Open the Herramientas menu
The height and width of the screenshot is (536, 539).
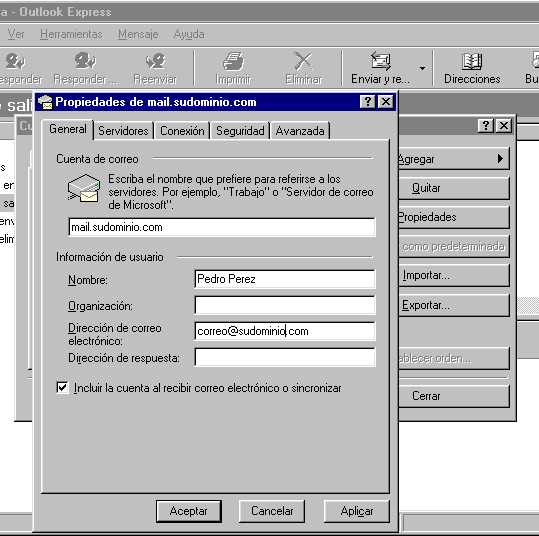tap(71, 34)
